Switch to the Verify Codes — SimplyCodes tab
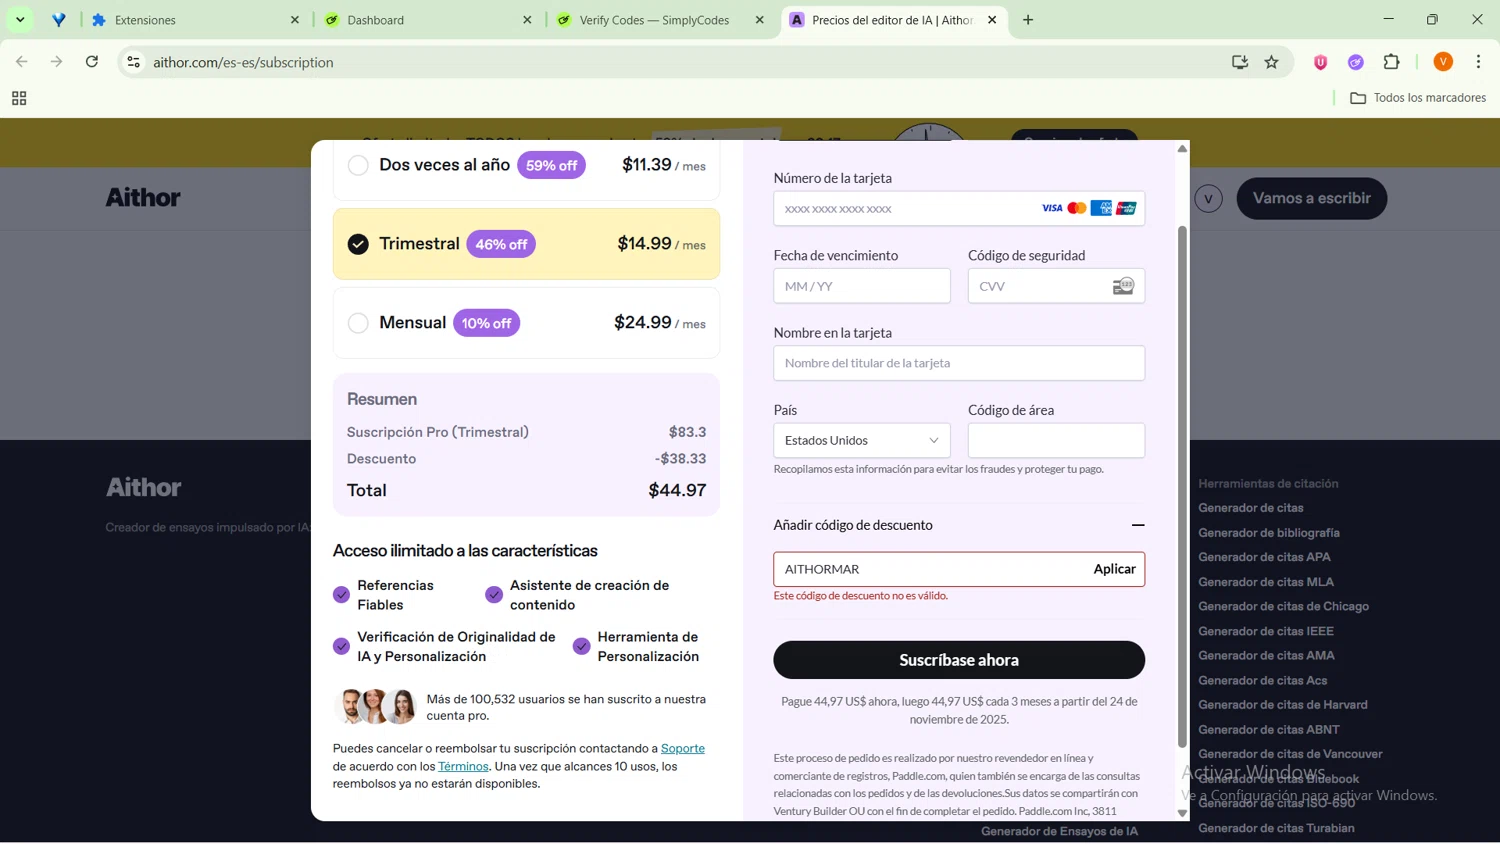This screenshot has width=1500, height=844. [662, 20]
